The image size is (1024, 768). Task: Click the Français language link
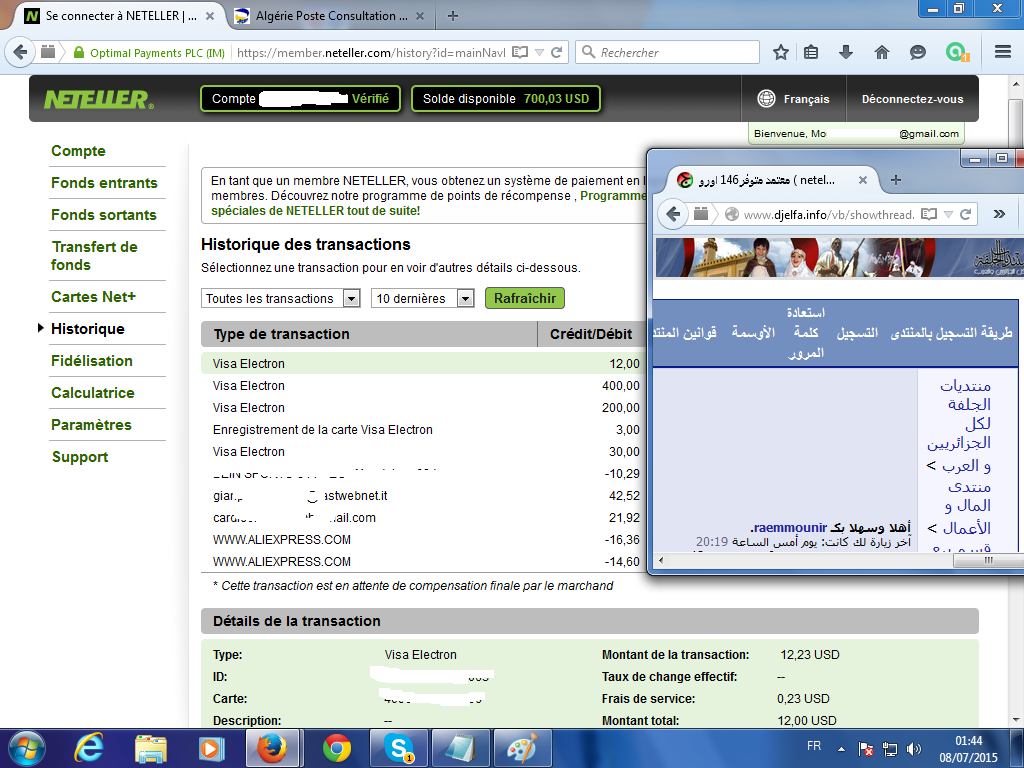pos(807,99)
